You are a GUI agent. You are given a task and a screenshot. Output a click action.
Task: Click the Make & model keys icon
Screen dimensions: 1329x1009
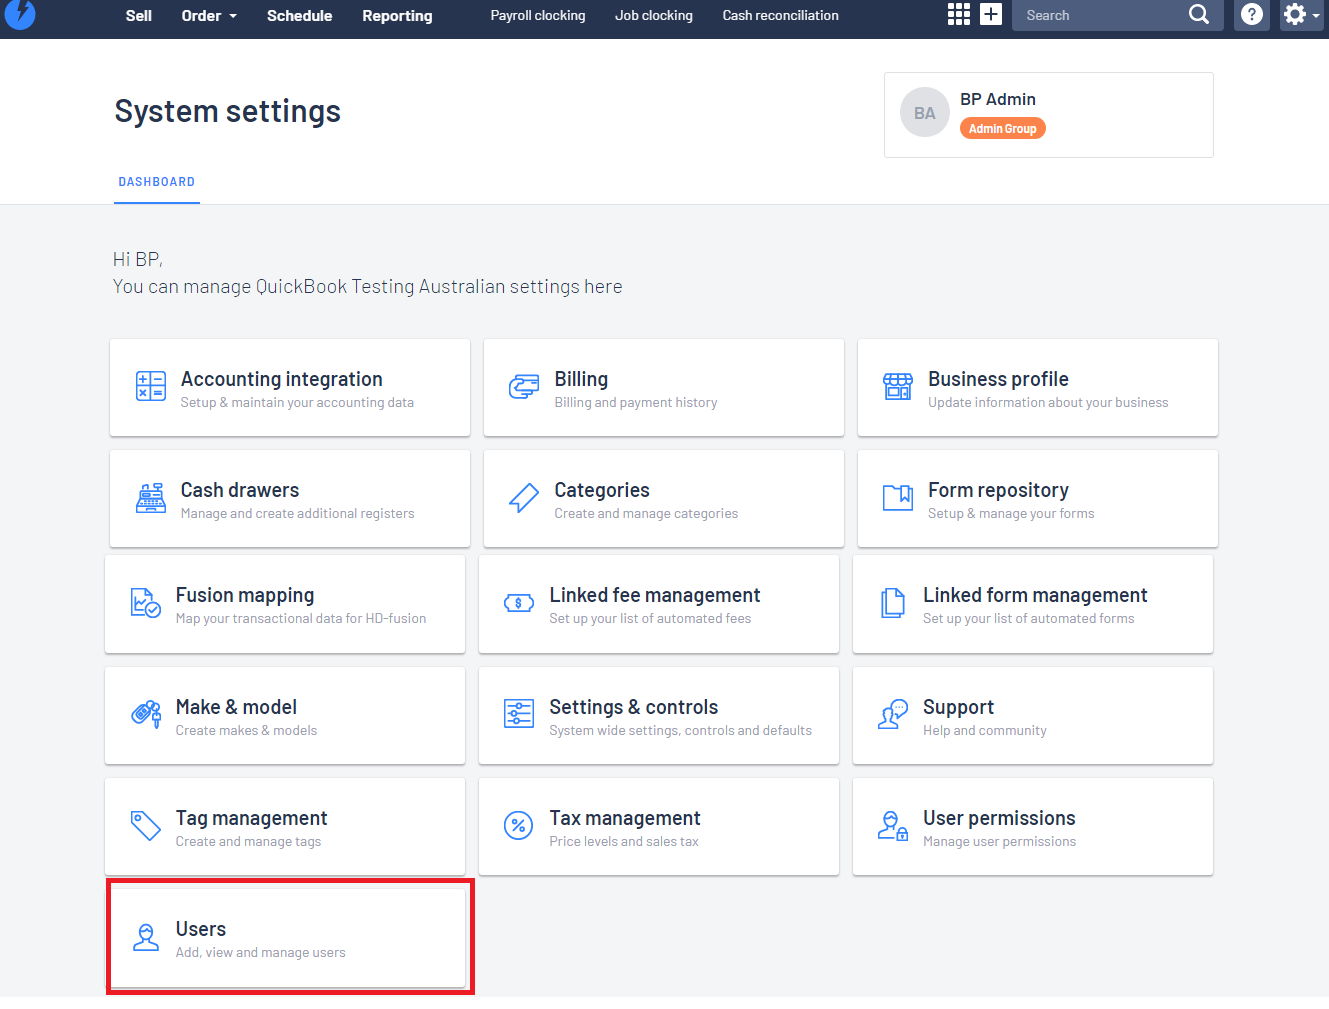pyautogui.click(x=146, y=714)
